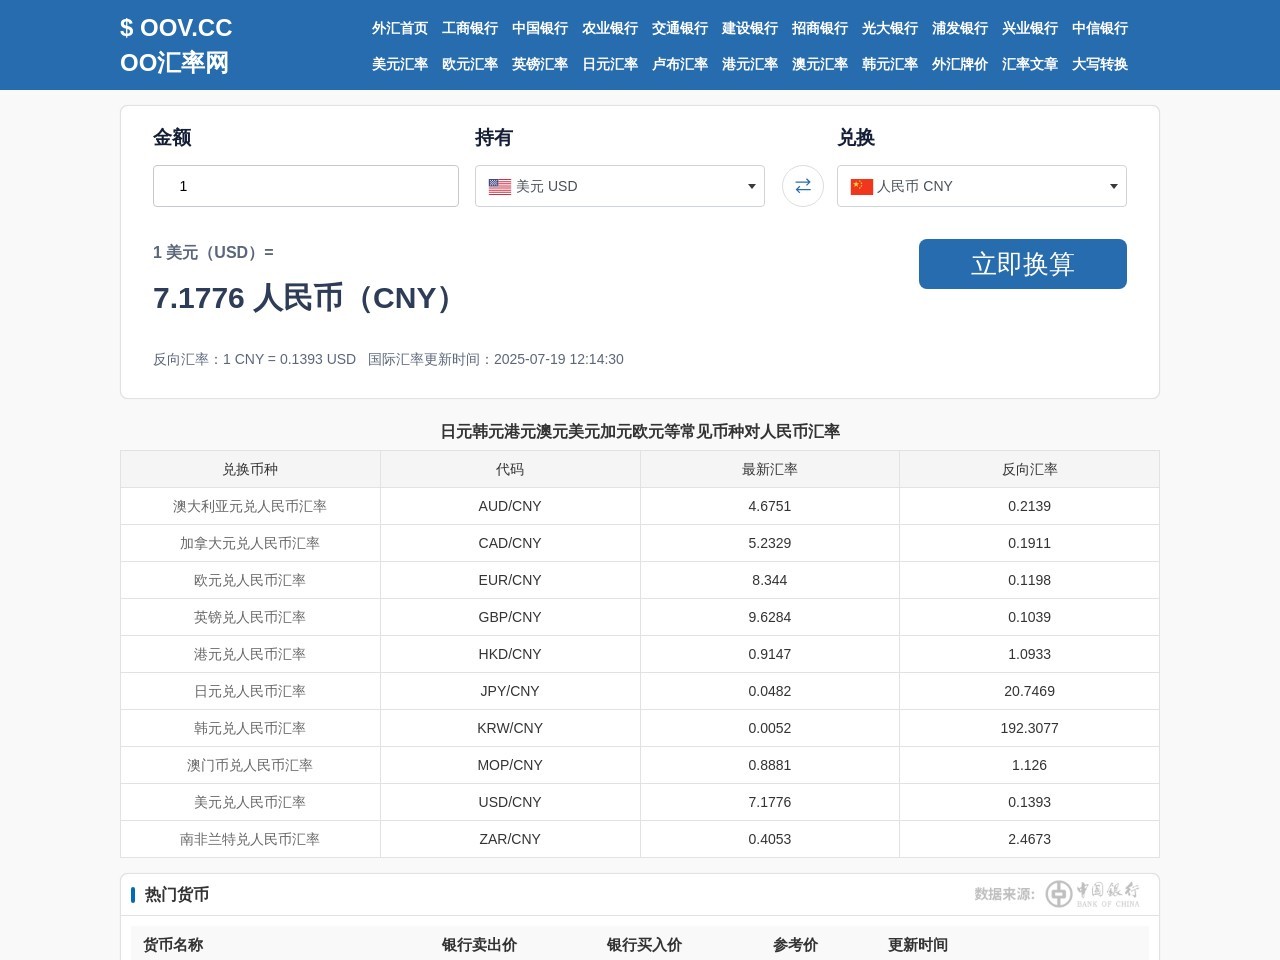Expand the 人民币 CNY target currency dropdown
The width and height of the screenshot is (1280, 960).
tap(981, 186)
